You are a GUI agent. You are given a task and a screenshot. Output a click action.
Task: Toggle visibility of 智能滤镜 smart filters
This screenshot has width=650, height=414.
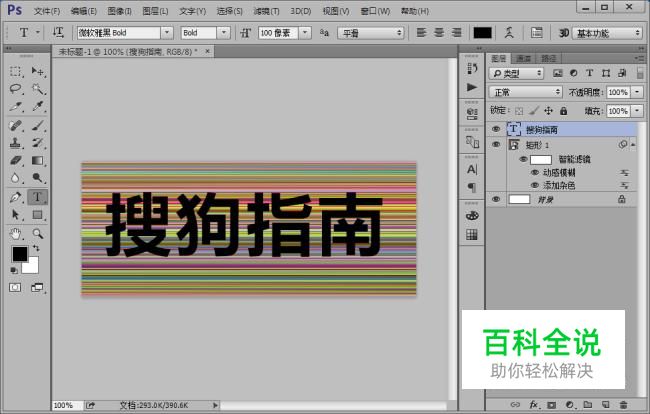point(523,159)
